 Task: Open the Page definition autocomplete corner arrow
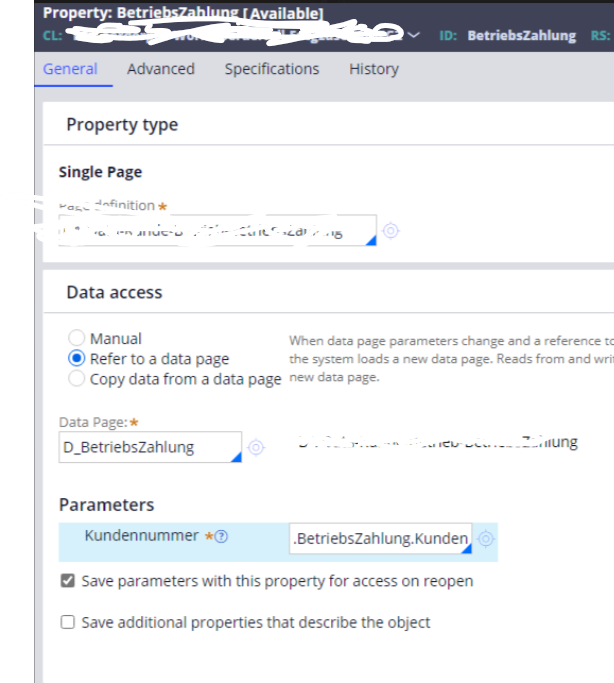(x=370, y=240)
